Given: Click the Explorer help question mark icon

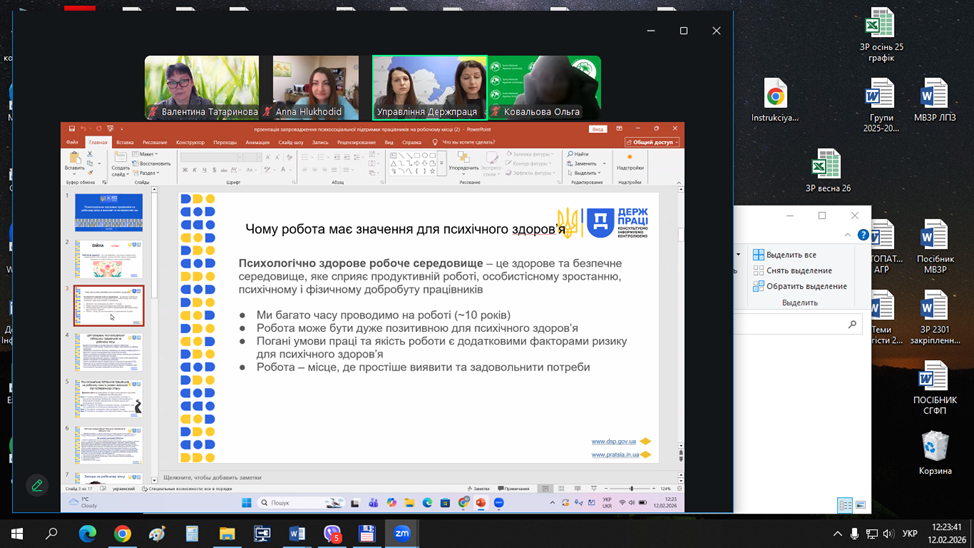Looking at the screenshot, I should pyautogui.click(x=863, y=235).
